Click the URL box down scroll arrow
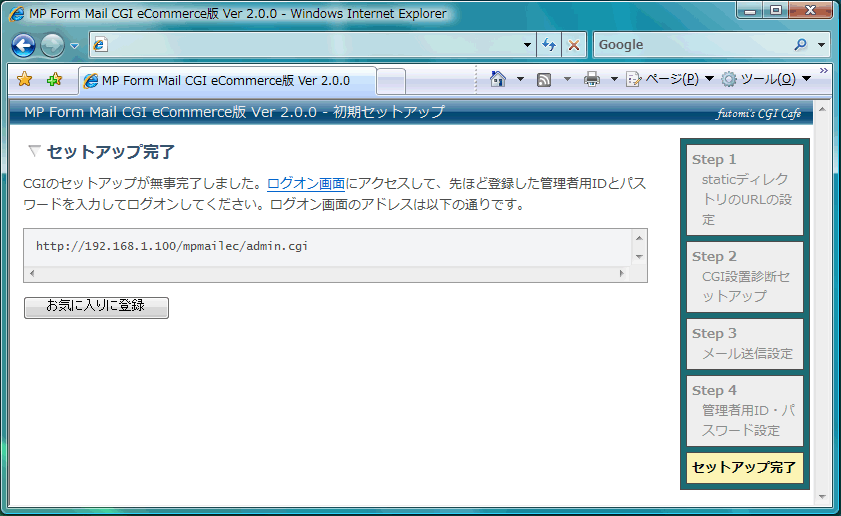Viewport: 841px width, 516px height. (x=639, y=256)
